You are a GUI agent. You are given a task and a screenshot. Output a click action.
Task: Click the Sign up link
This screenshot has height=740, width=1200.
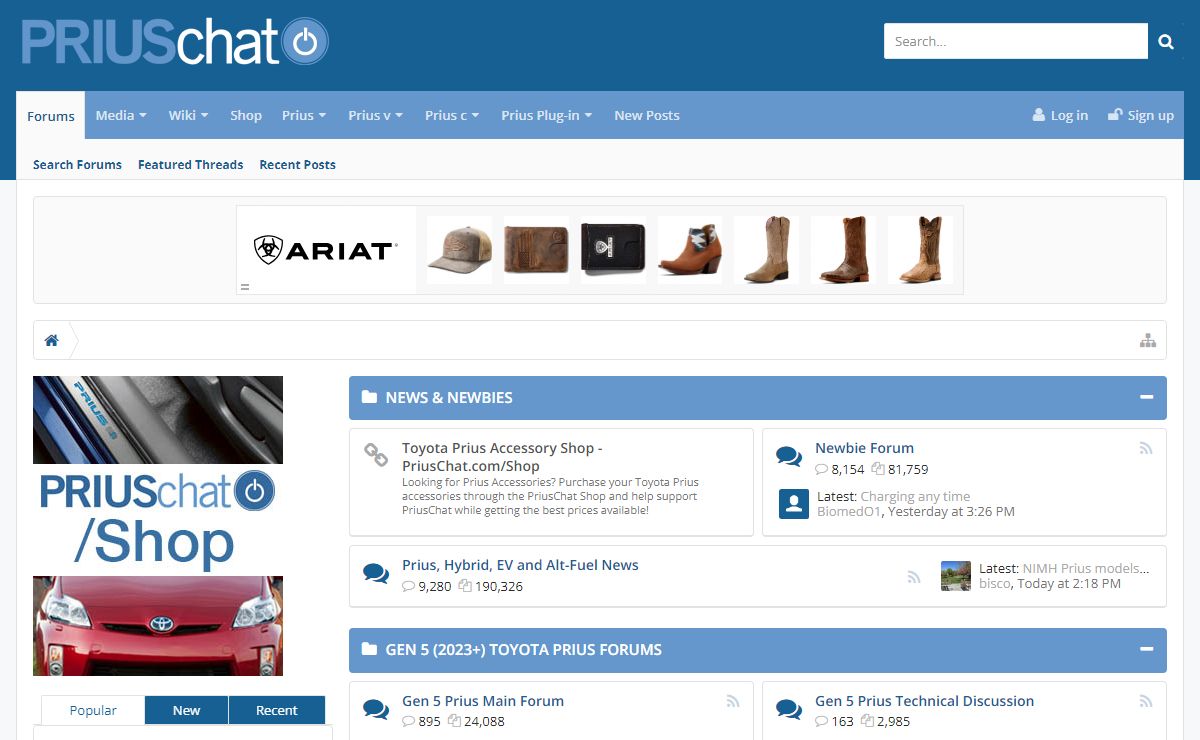coord(1151,115)
